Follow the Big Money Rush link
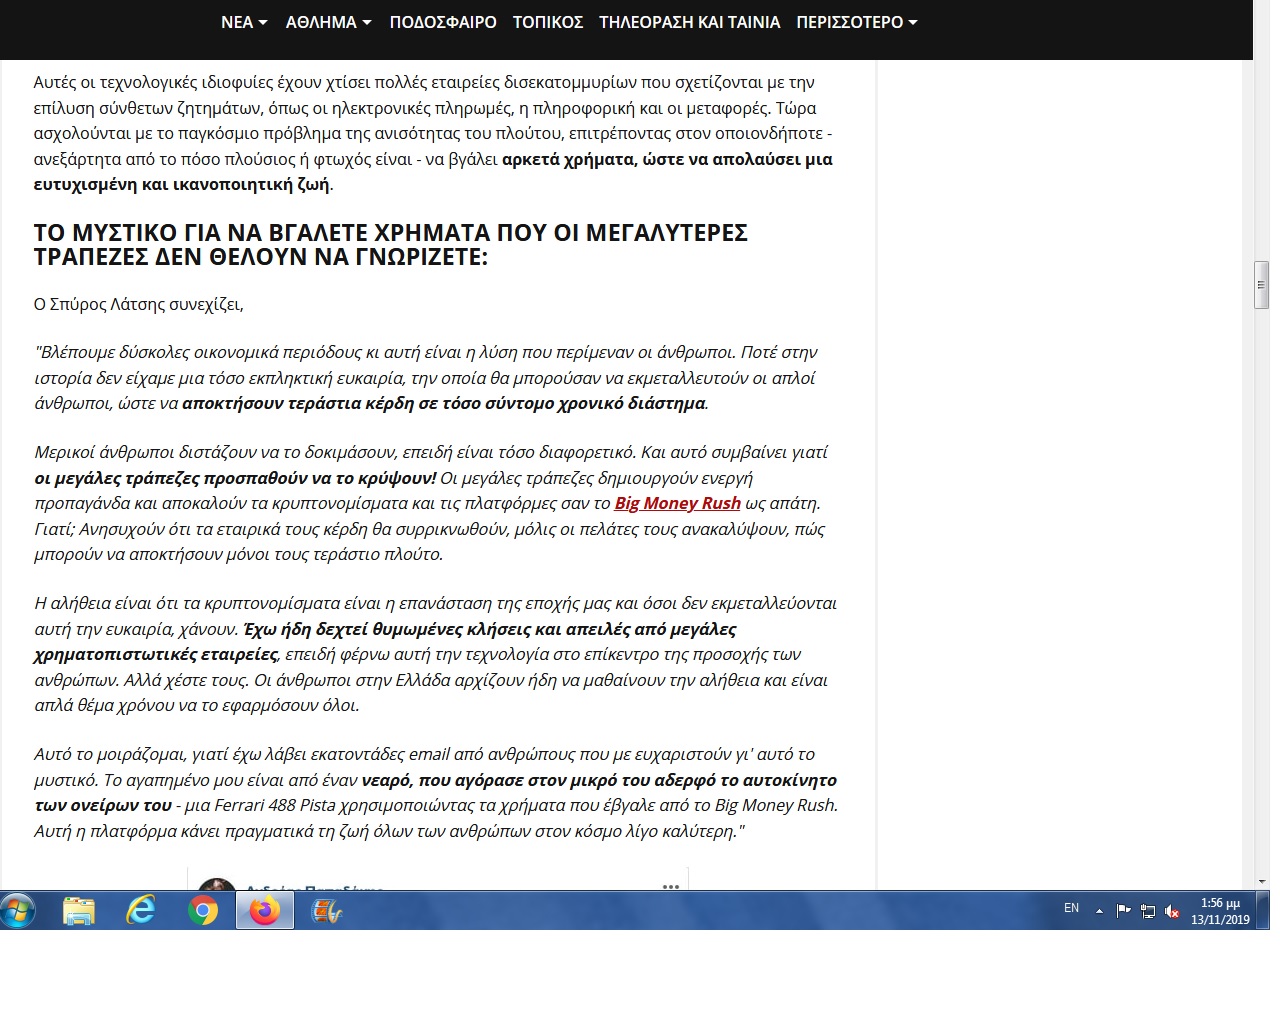The height and width of the screenshot is (1024, 1280). (x=677, y=503)
